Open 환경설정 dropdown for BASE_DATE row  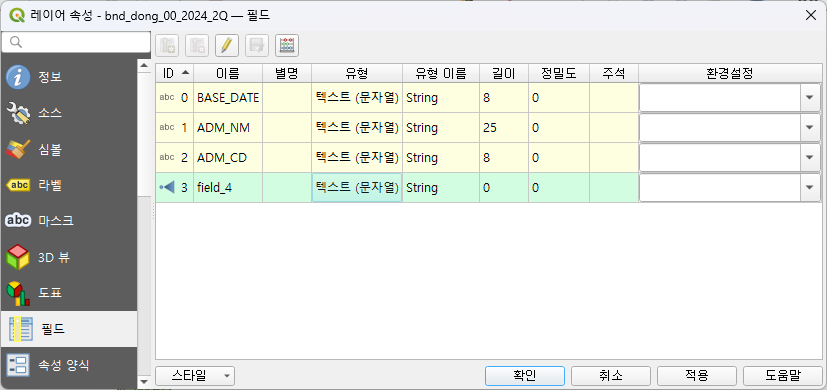coord(810,98)
